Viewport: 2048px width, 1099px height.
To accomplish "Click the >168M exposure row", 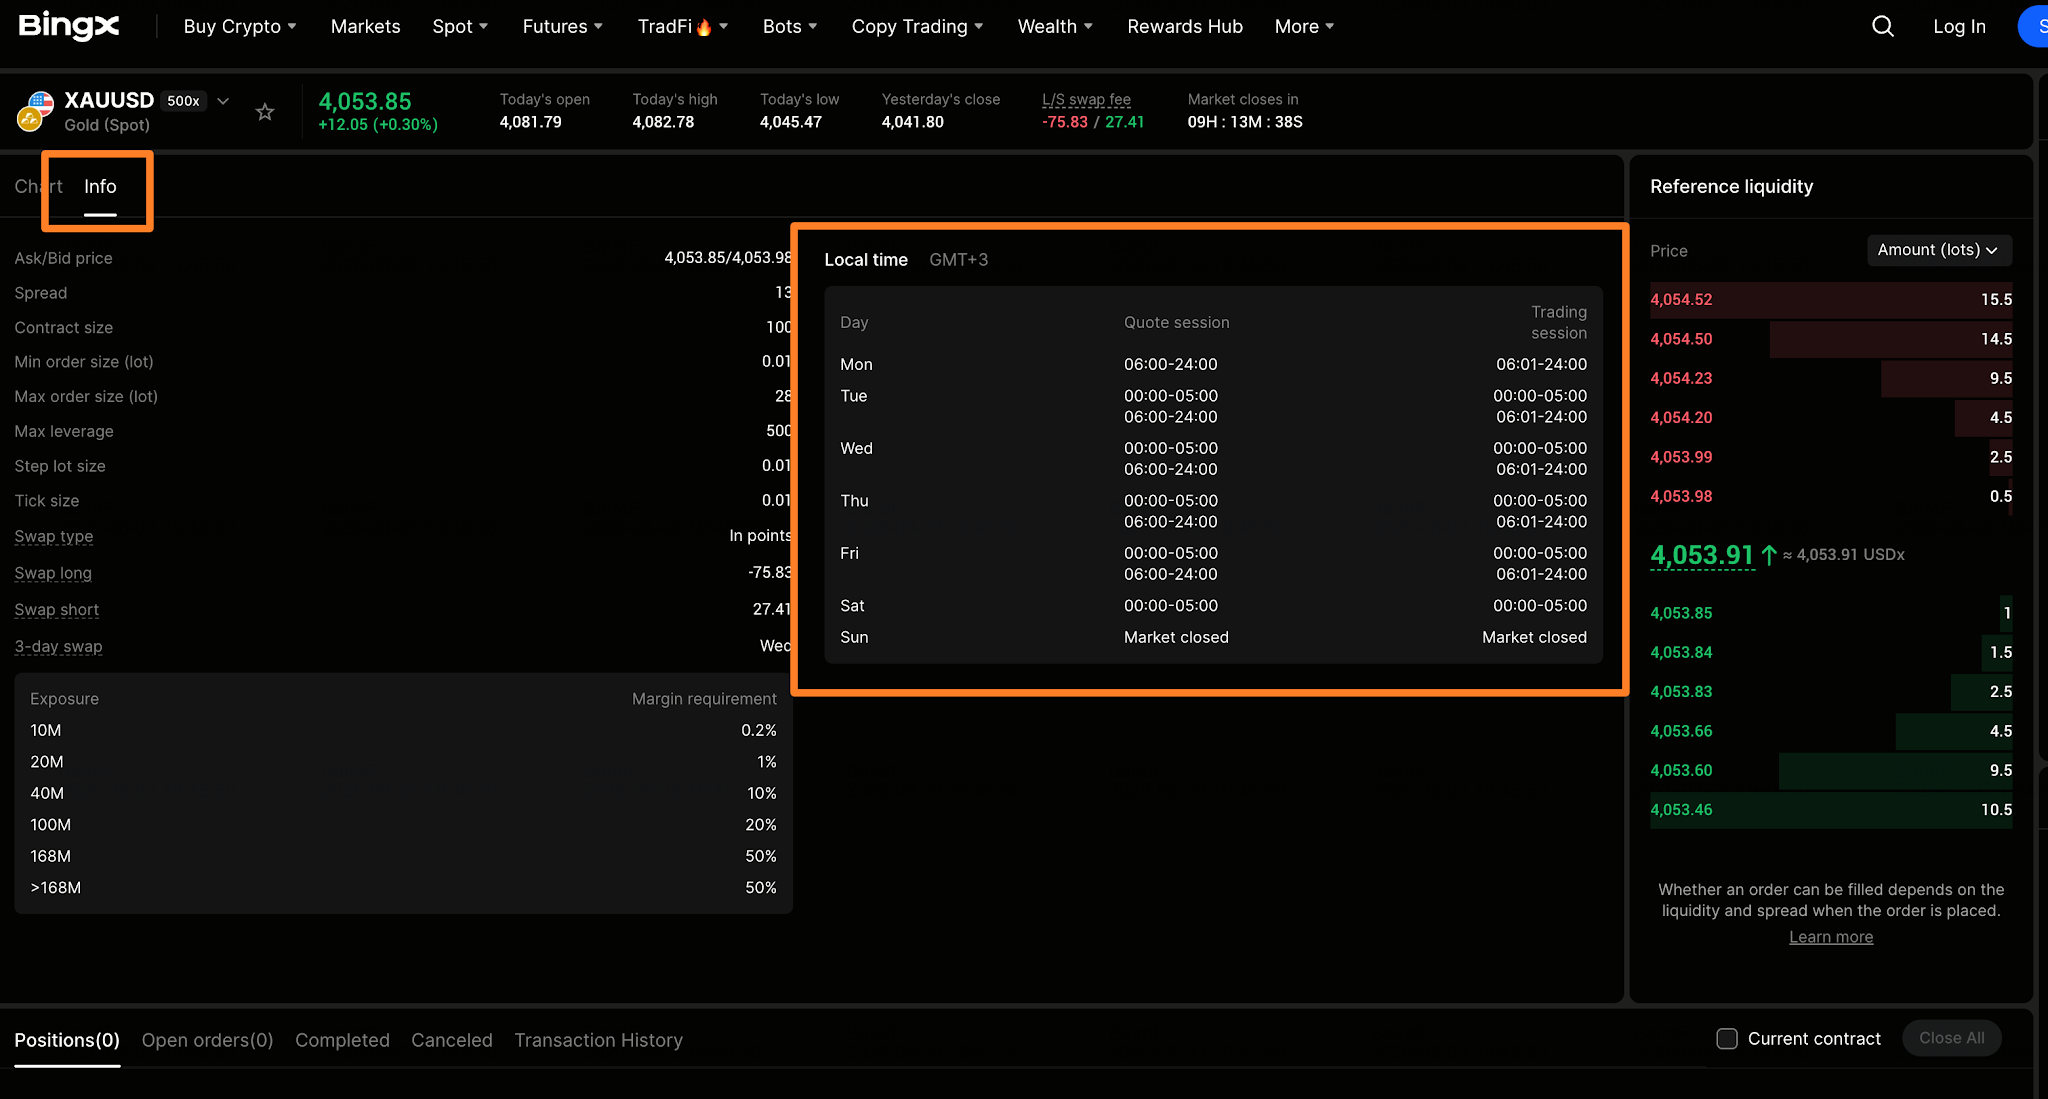I will (403, 887).
